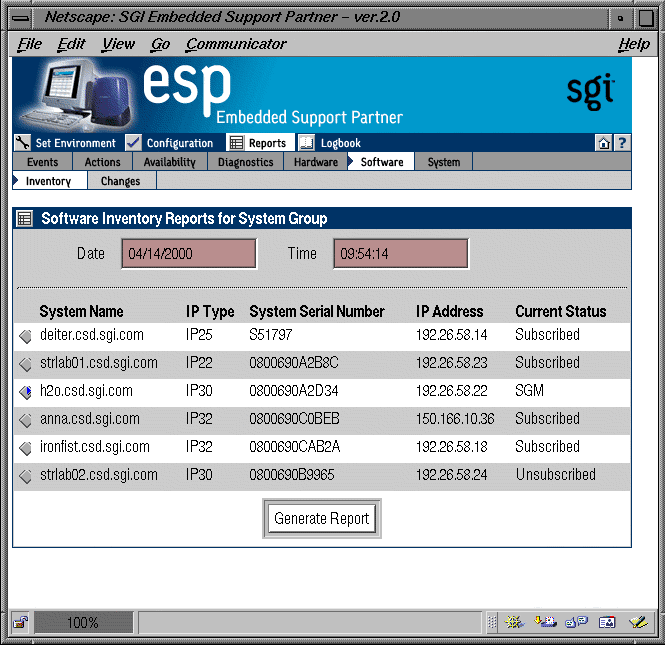Click the security lock icon in status bar

[20, 623]
